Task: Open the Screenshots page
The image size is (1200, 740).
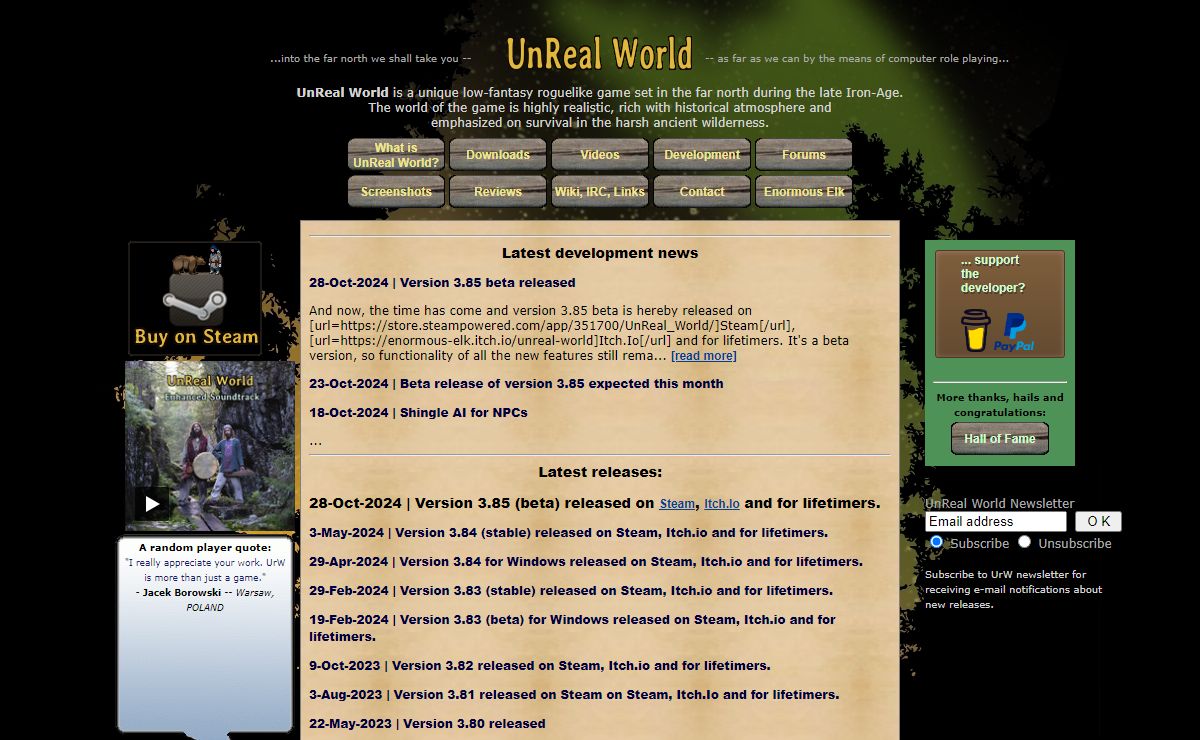Action: pyautogui.click(x=396, y=192)
